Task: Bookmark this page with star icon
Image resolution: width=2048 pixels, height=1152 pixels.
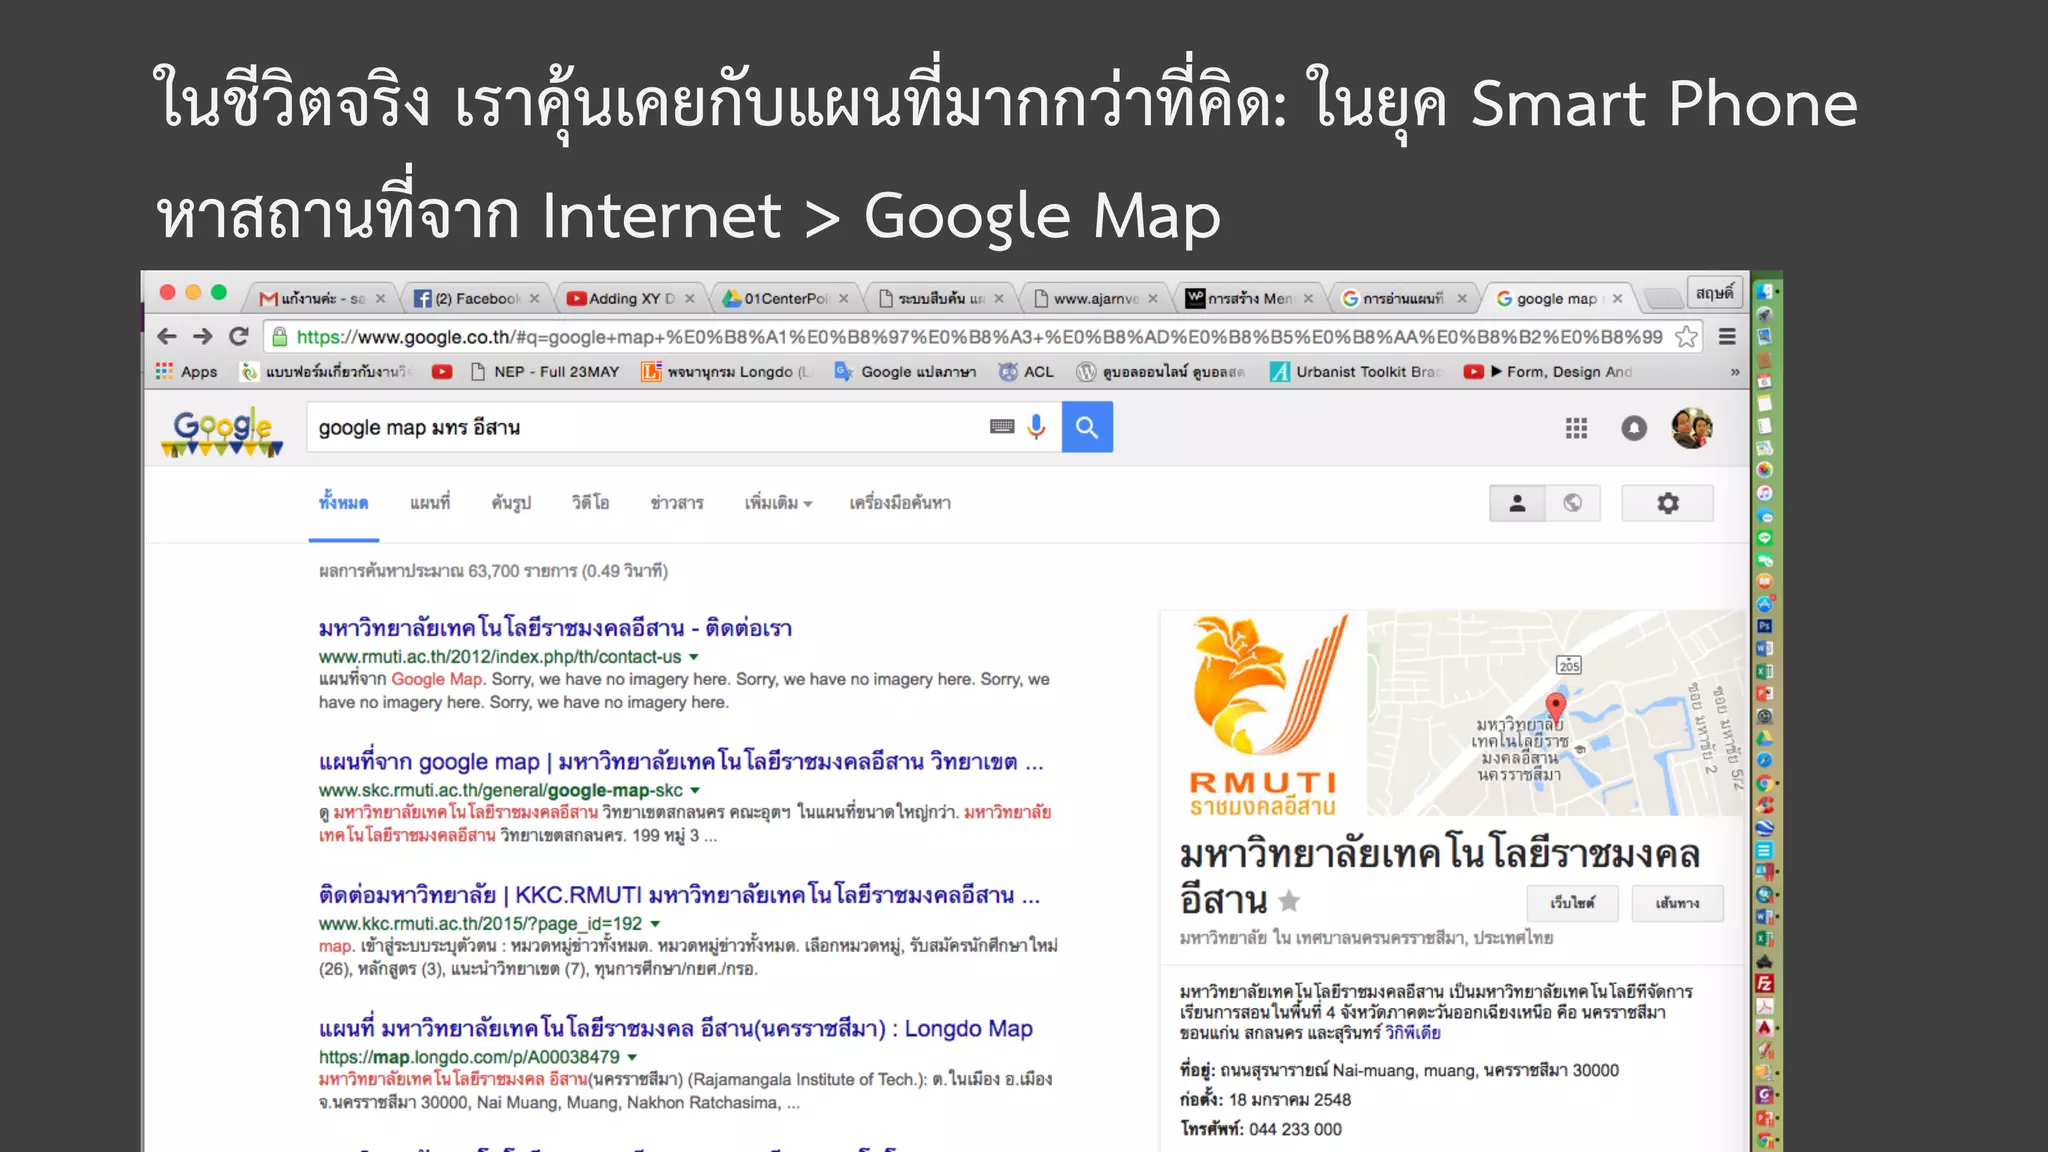Action: pos(1686,337)
